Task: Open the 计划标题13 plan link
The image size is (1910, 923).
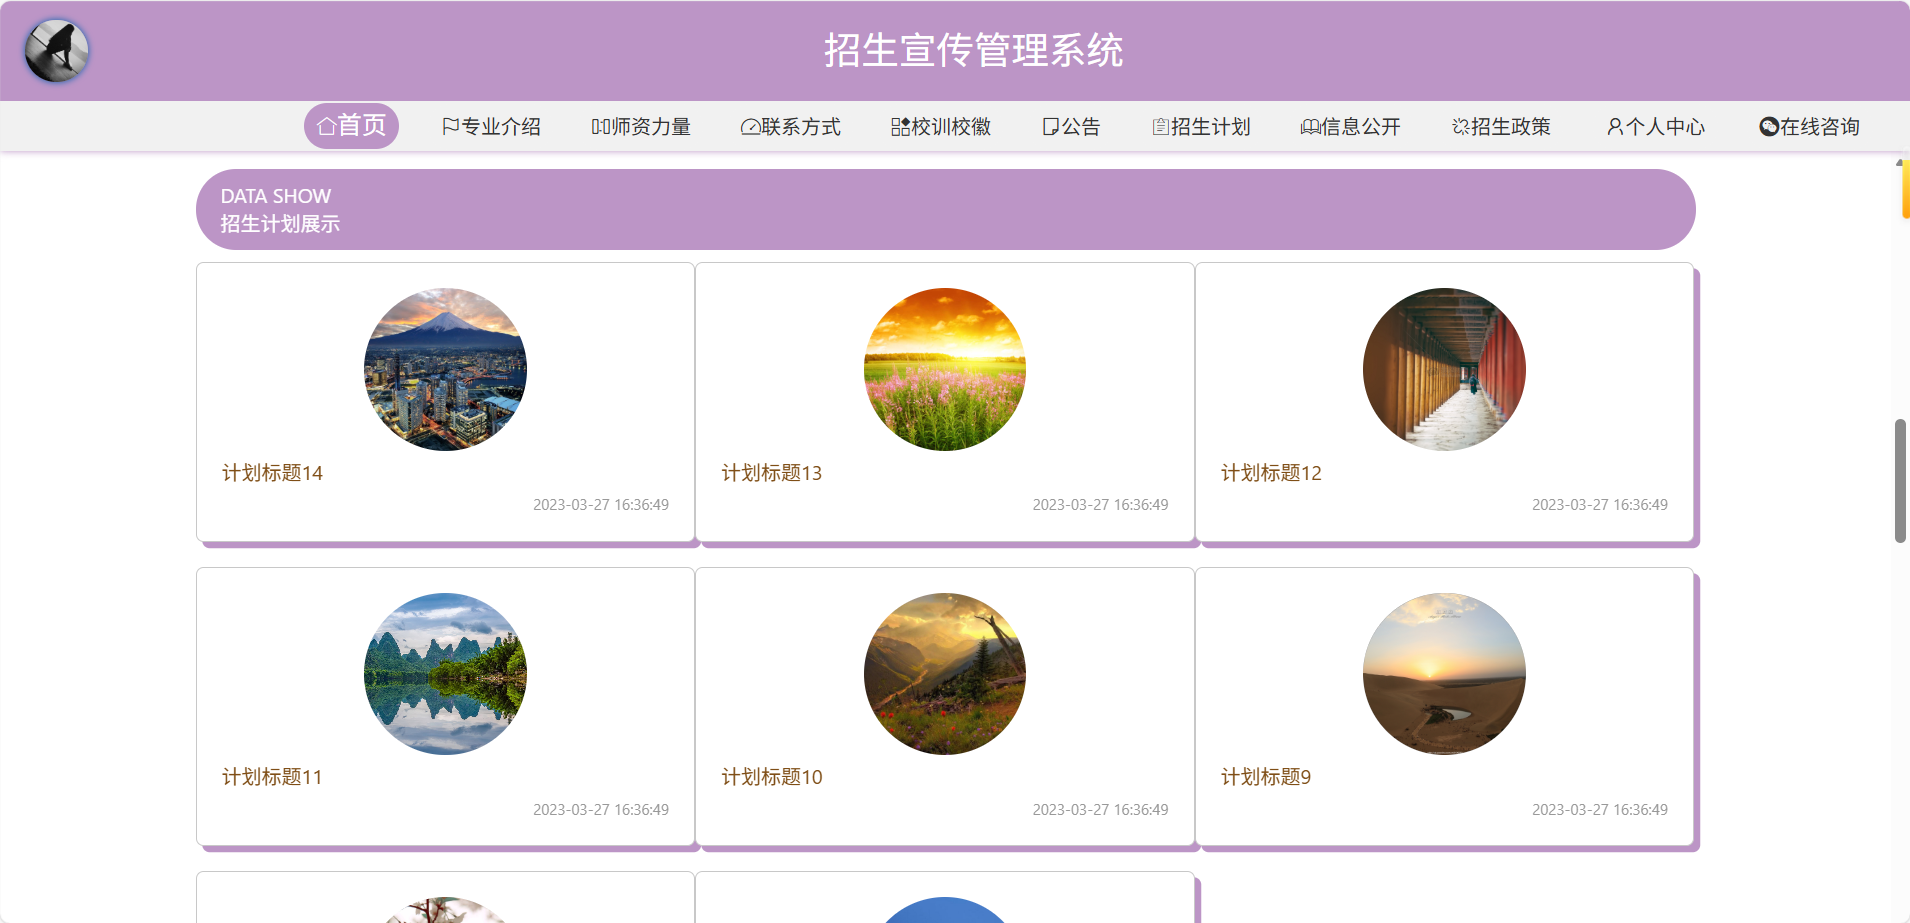Action: [x=772, y=473]
